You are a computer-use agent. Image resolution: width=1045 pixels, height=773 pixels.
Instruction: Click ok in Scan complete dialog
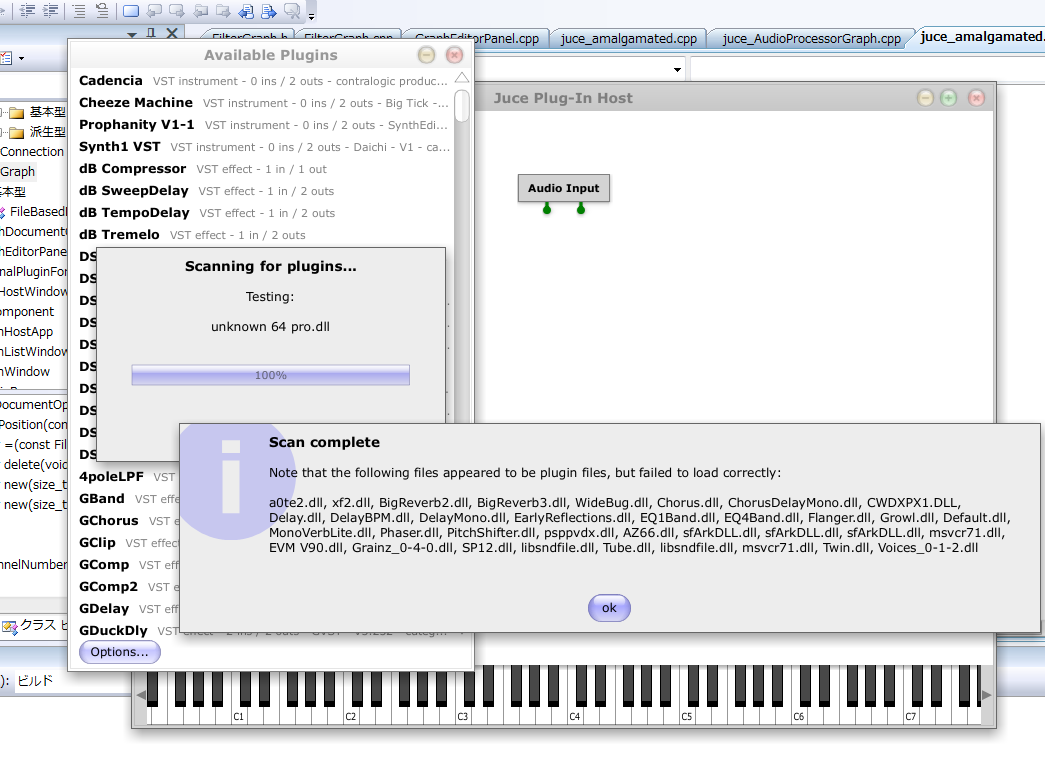[x=609, y=608]
